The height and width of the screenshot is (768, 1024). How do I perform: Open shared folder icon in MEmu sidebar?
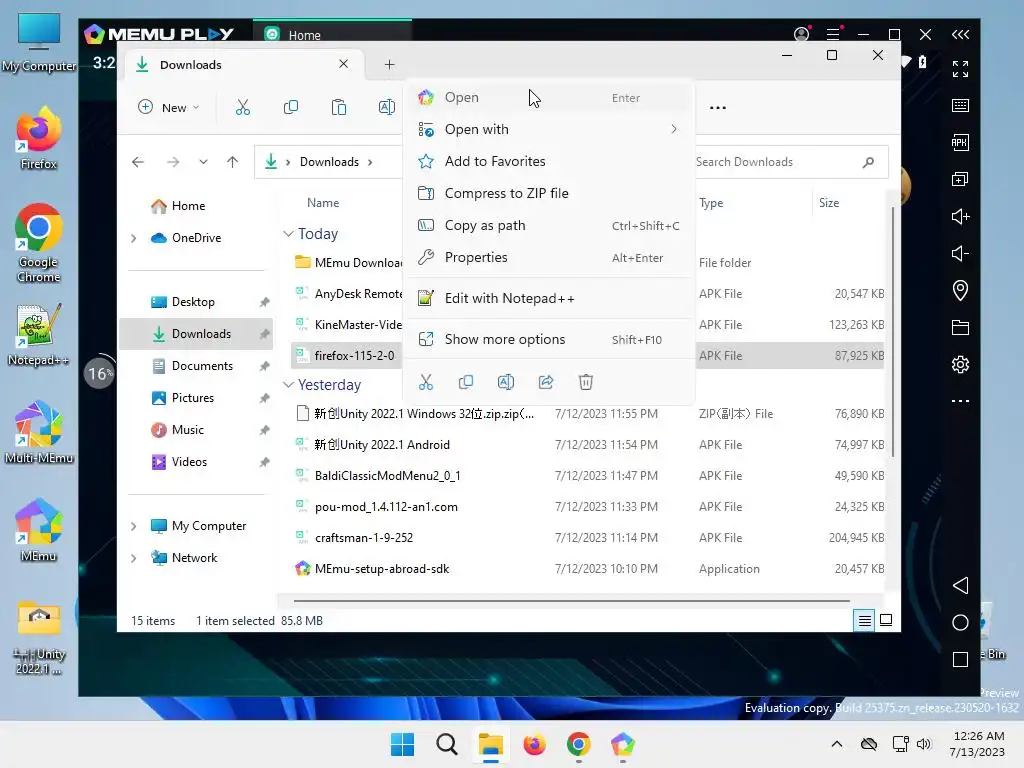tap(960, 327)
